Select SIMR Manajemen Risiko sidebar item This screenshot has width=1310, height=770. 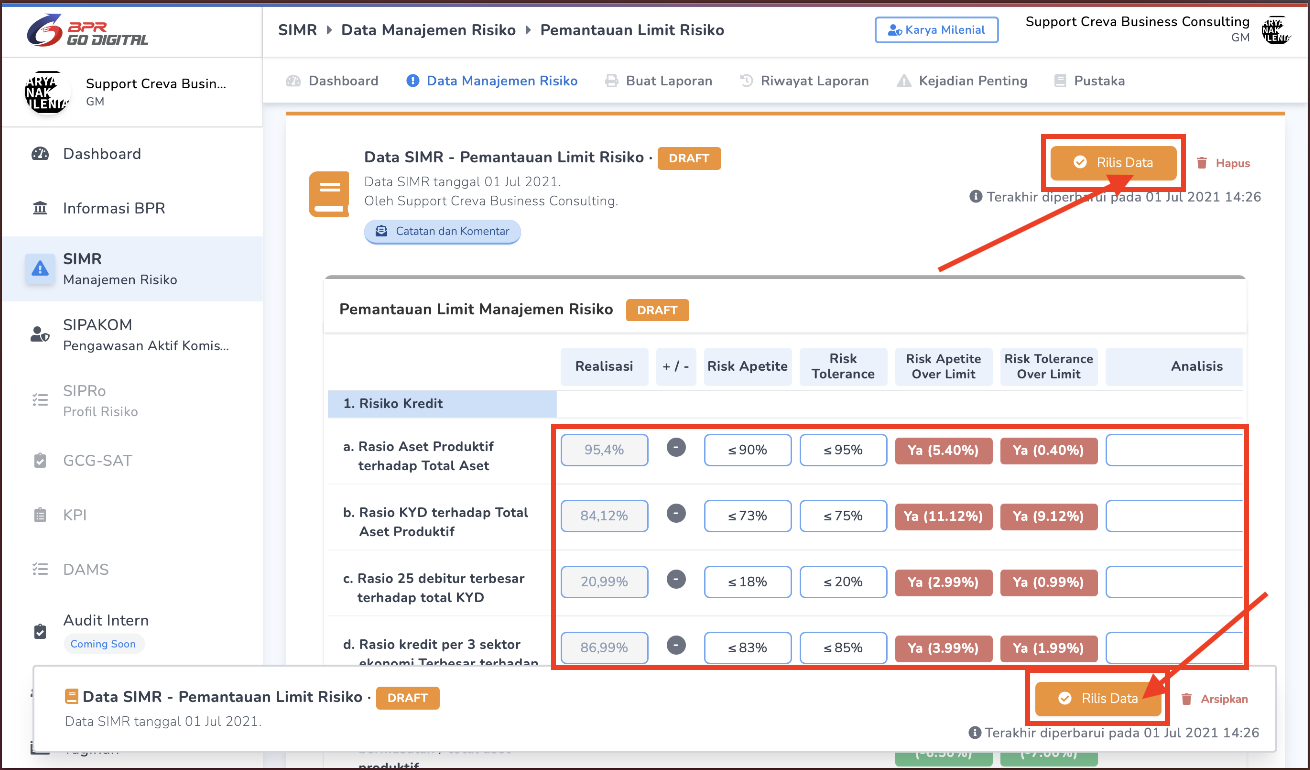(132, 269)
